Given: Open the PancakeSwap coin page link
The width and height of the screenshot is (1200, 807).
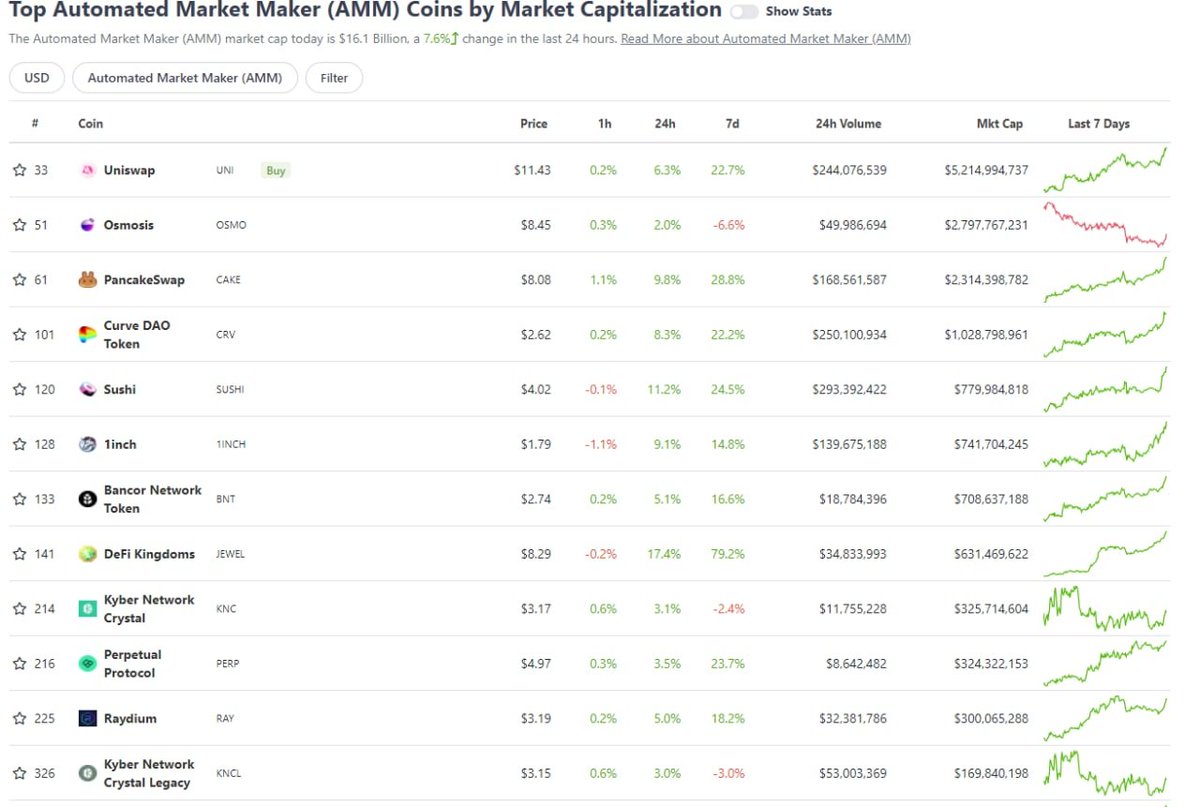Looking at the screenshot, I should coord(144,280).
